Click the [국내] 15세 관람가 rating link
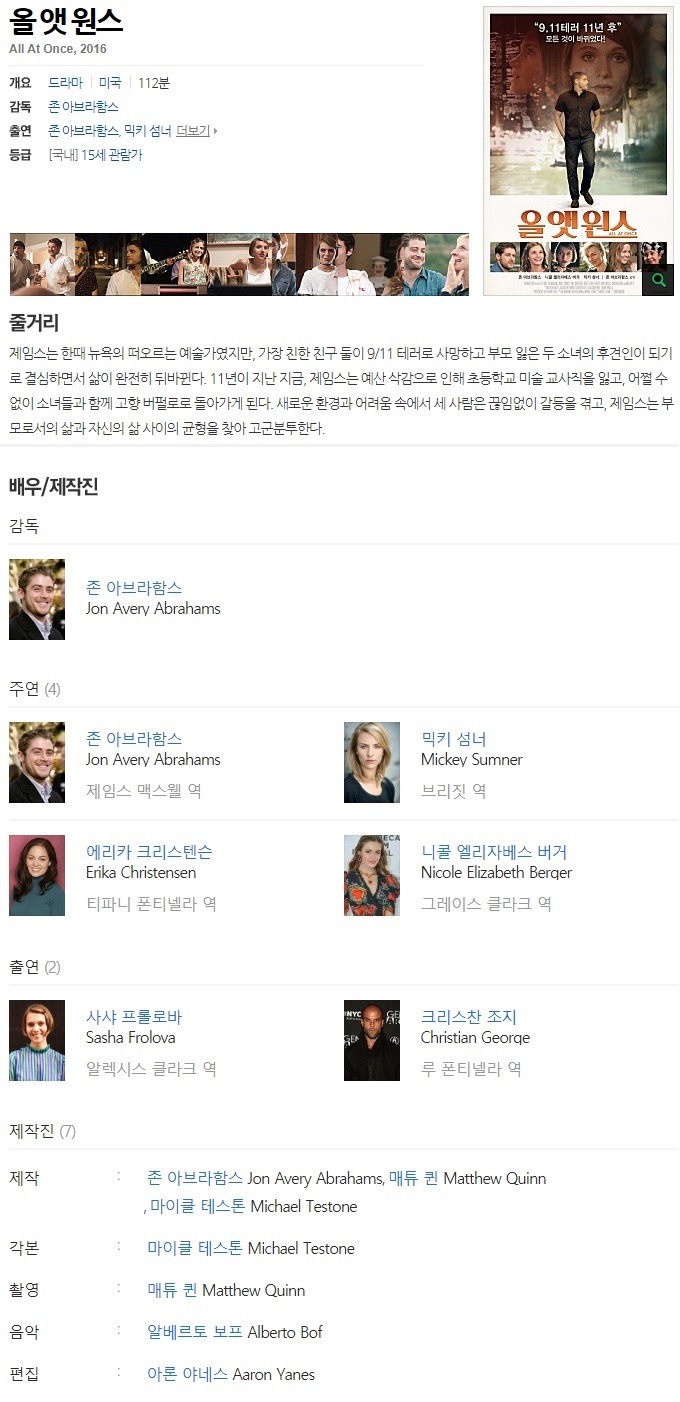Screen dimensions: 680x1402 95,155
